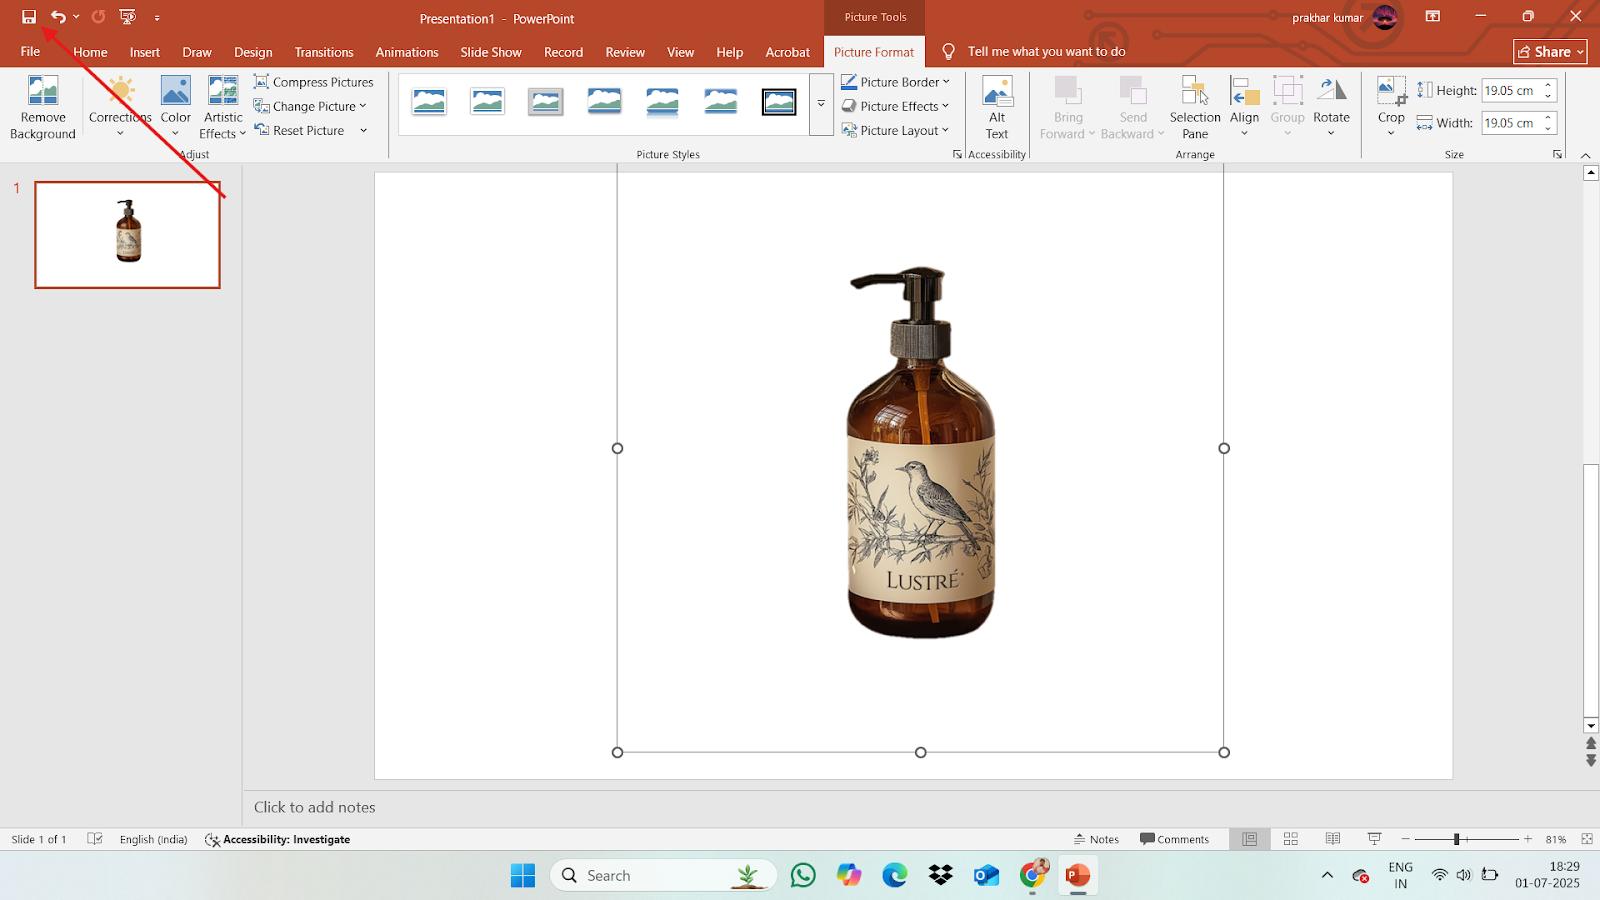
Task: Click Compress Pictures
Action: (314, 82)
